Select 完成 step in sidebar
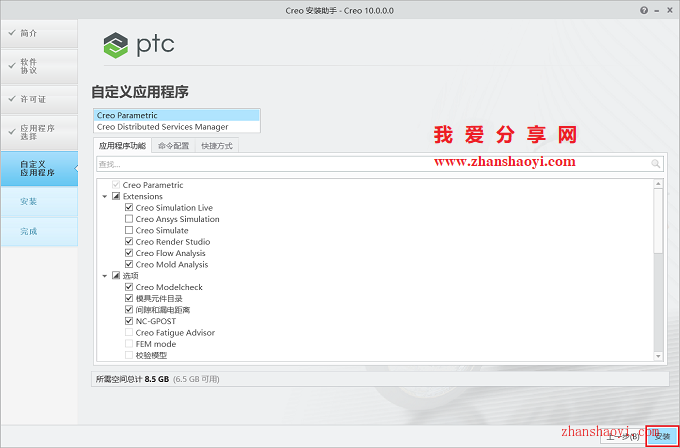680x448 pixels. pos(39,232)
